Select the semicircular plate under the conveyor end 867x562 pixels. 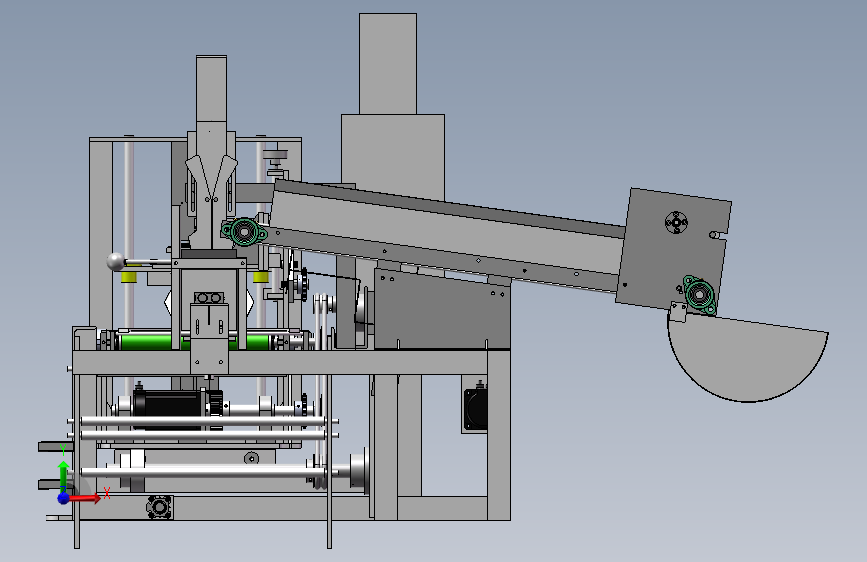tap(746, 358)
